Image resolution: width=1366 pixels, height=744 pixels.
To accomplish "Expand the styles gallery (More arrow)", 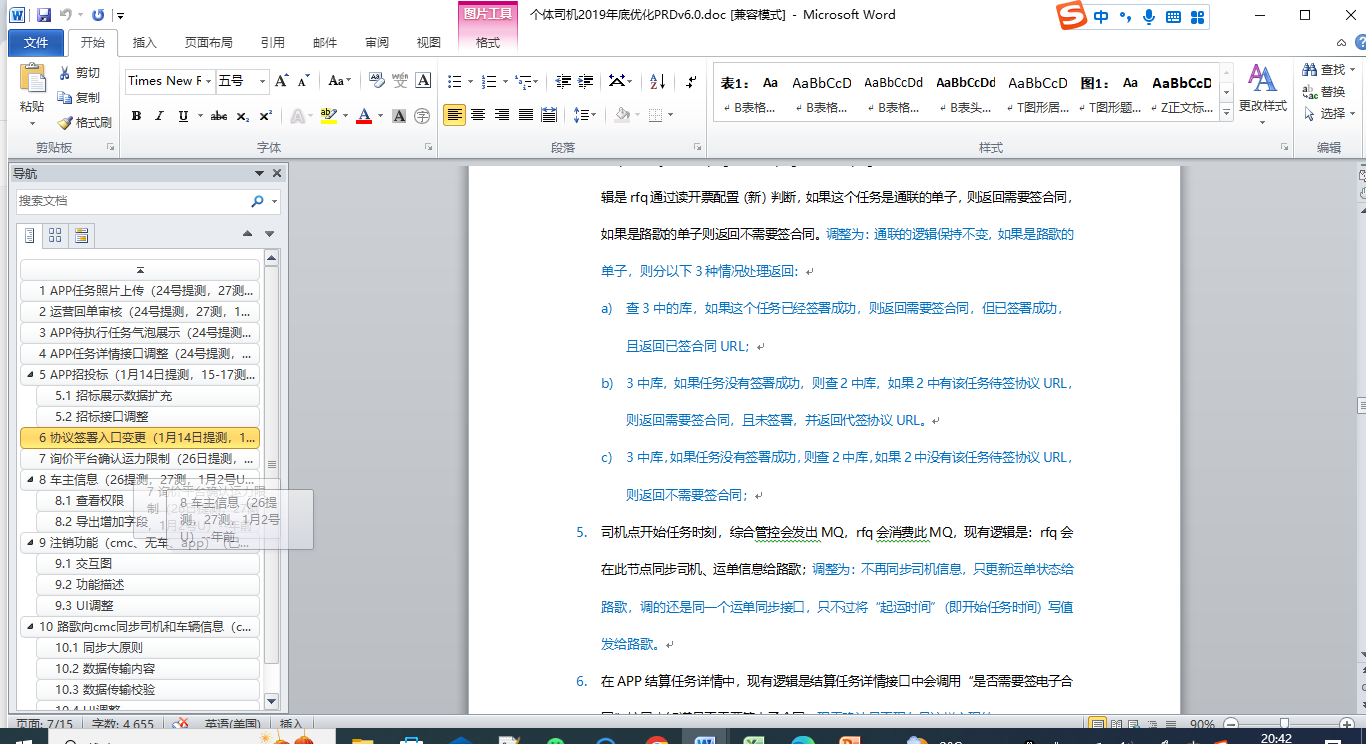I will pos(1227,113).
